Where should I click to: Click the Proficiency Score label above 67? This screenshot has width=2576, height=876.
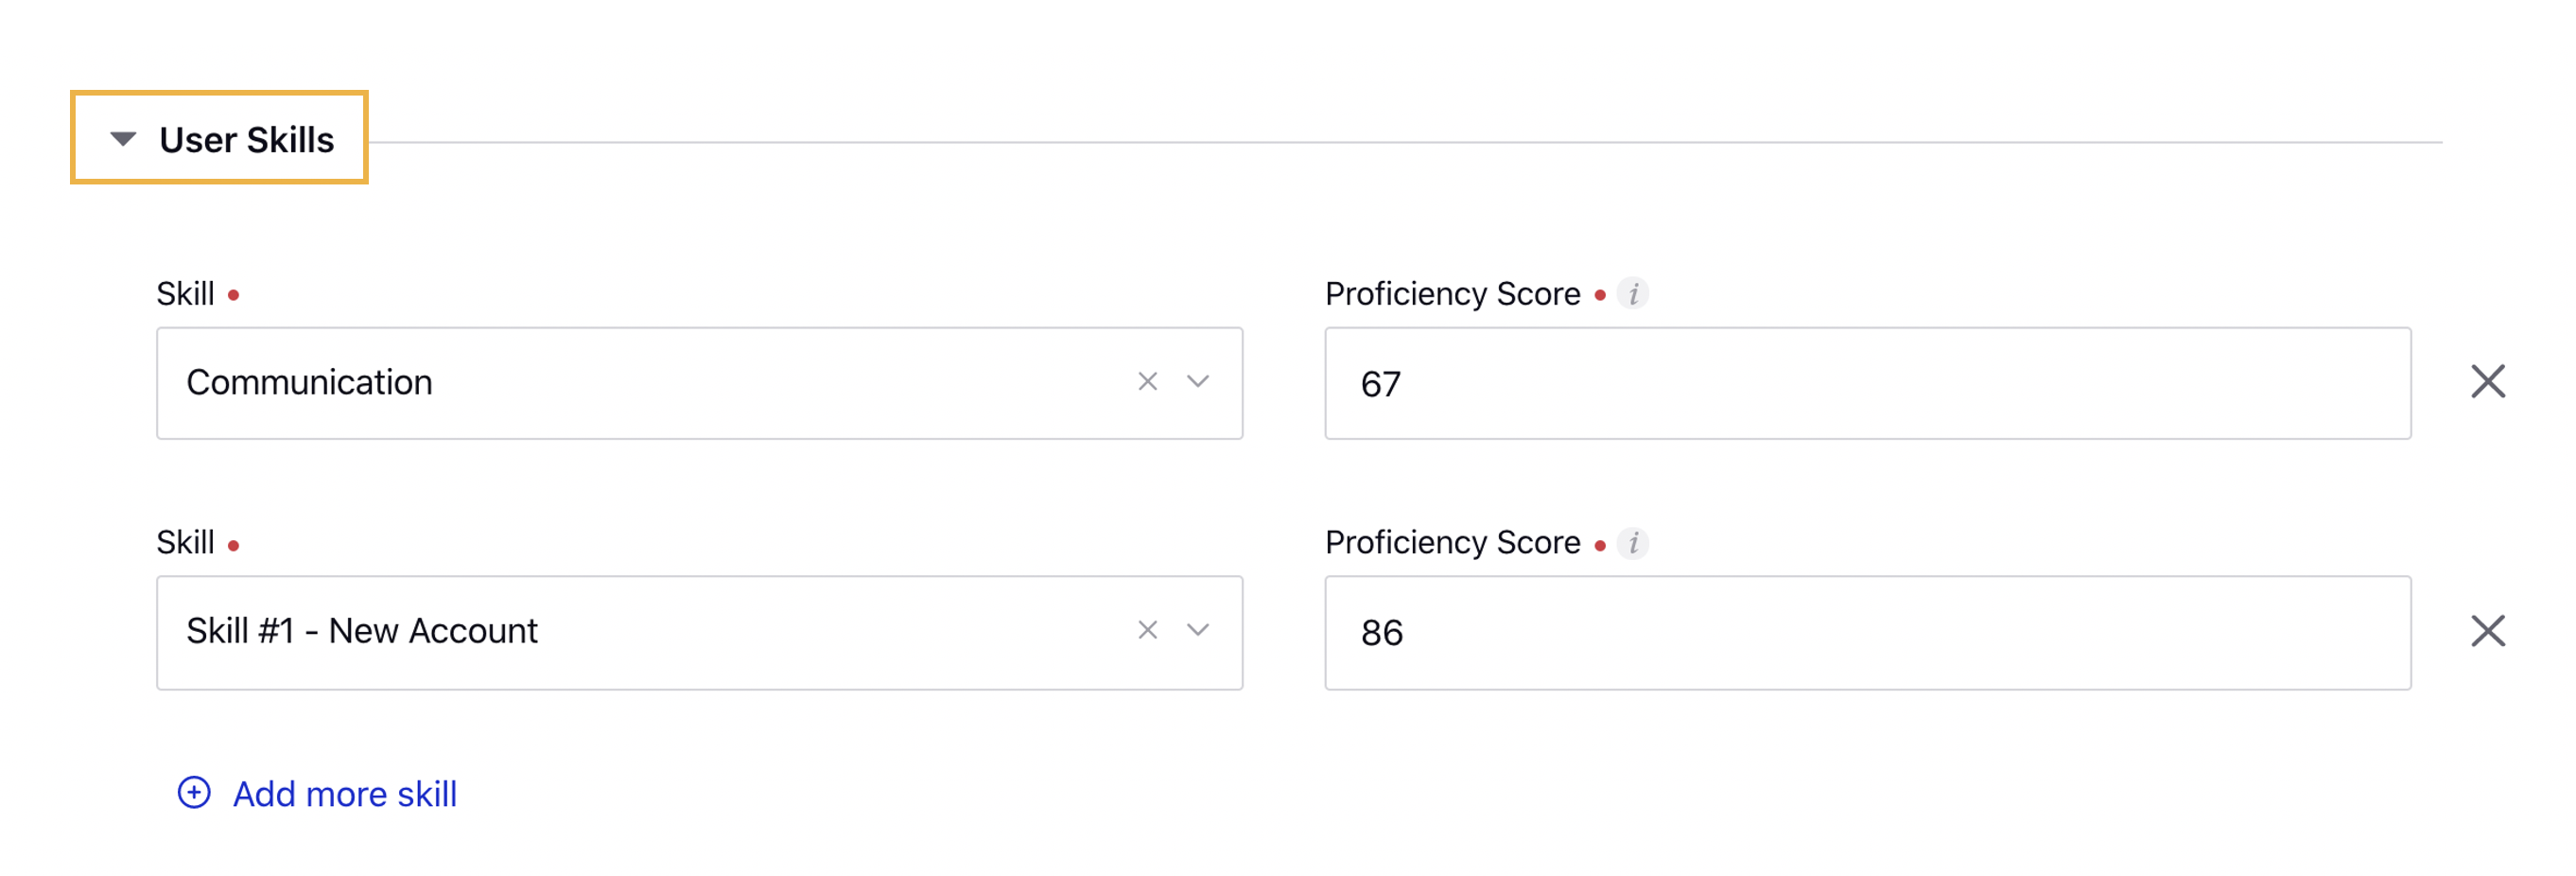click(1452, 294)
